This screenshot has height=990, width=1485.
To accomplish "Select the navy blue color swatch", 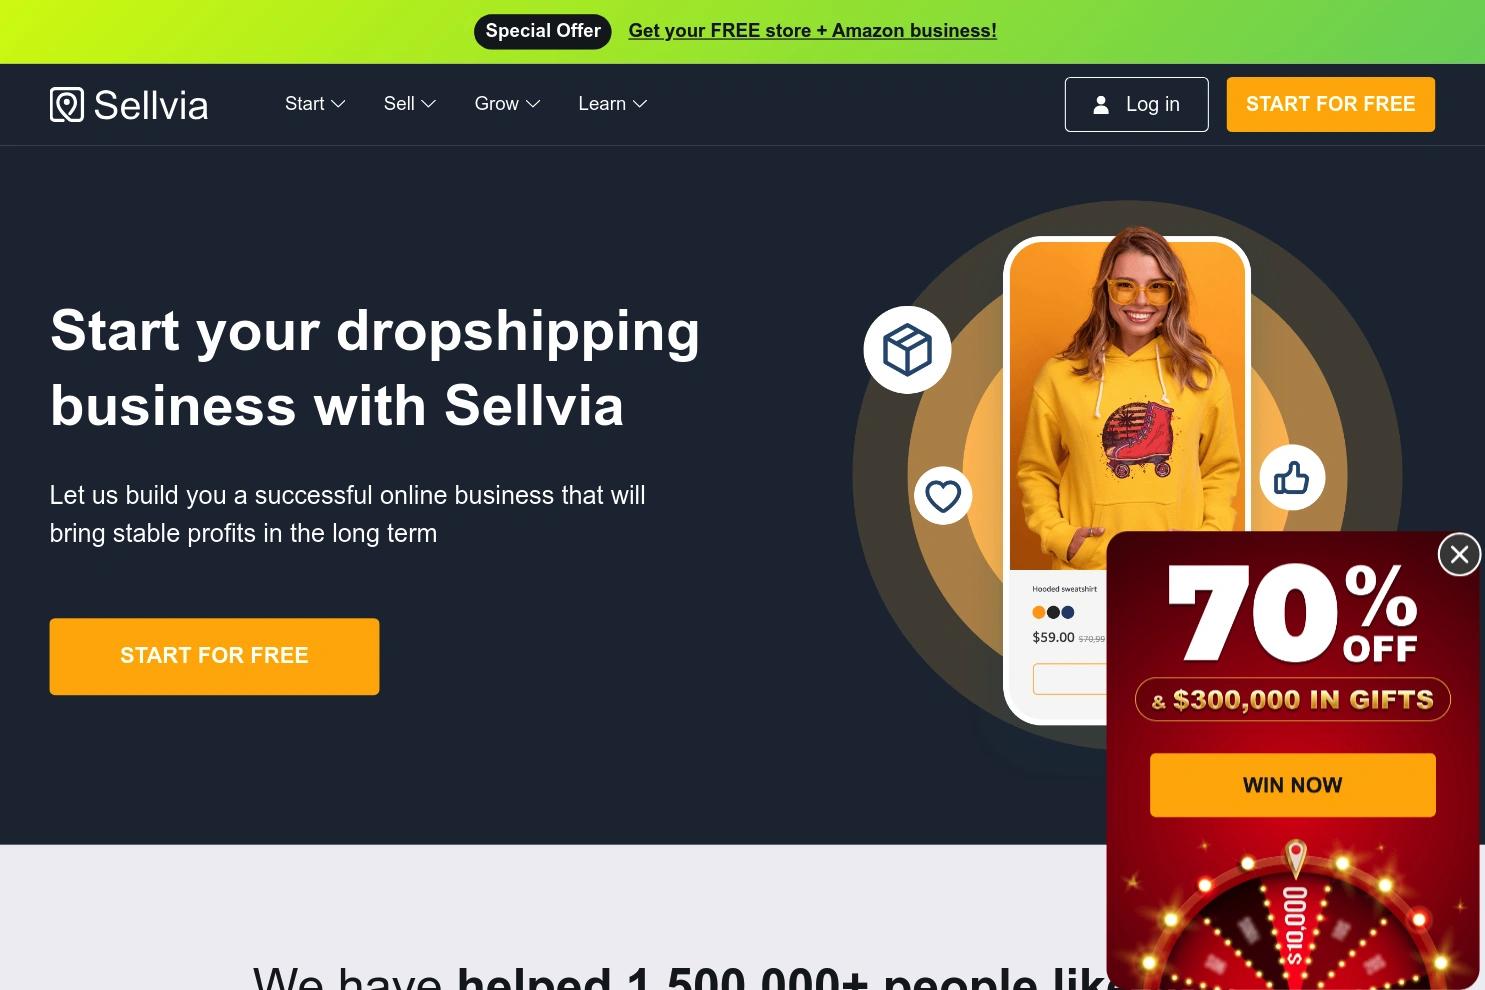I will coord(1068,612).
